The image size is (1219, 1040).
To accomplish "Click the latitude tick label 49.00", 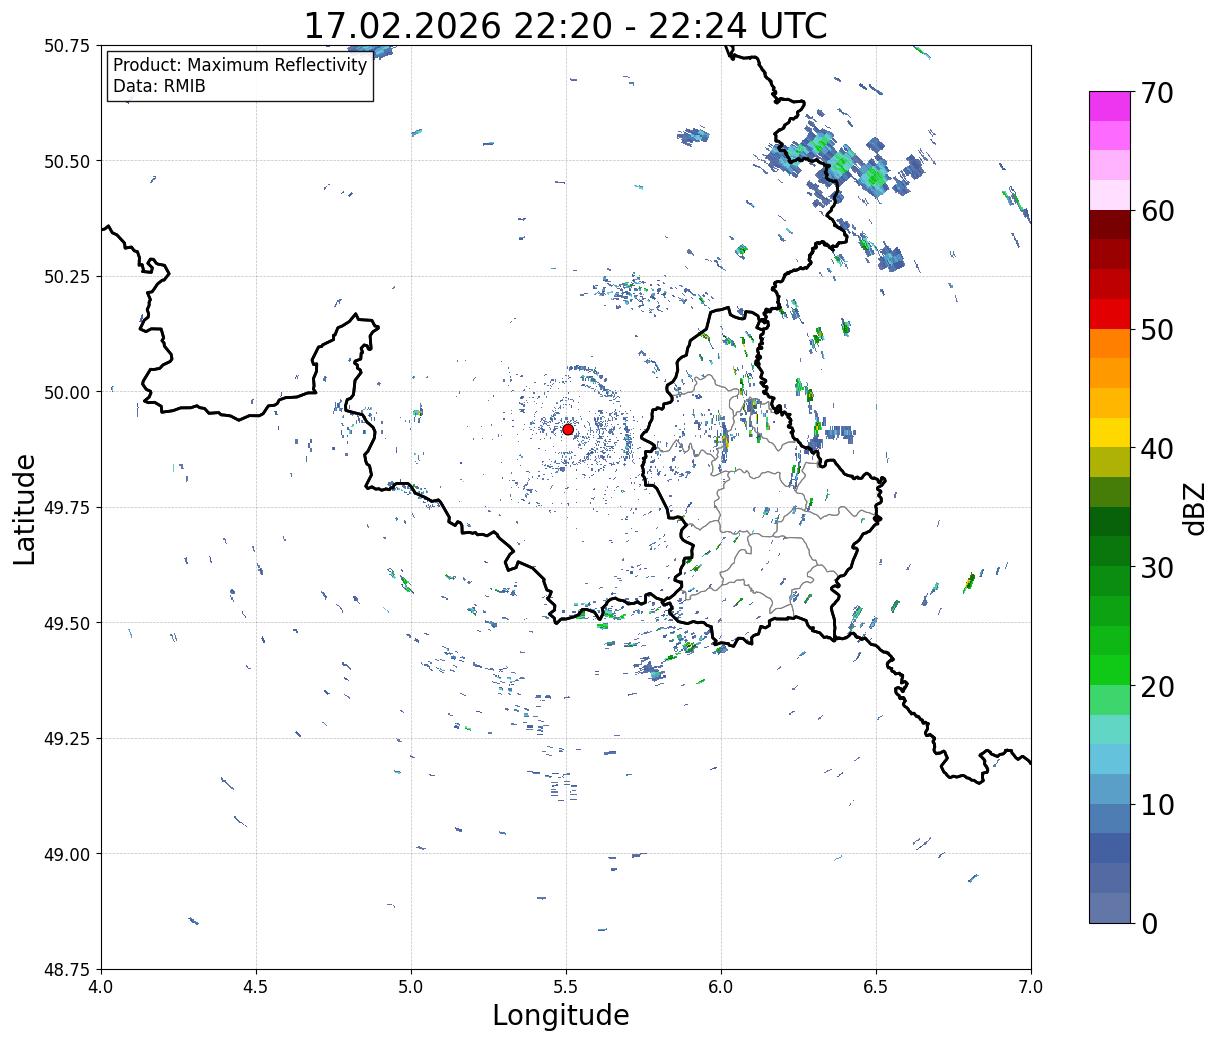I will click(x=67, y=854).
